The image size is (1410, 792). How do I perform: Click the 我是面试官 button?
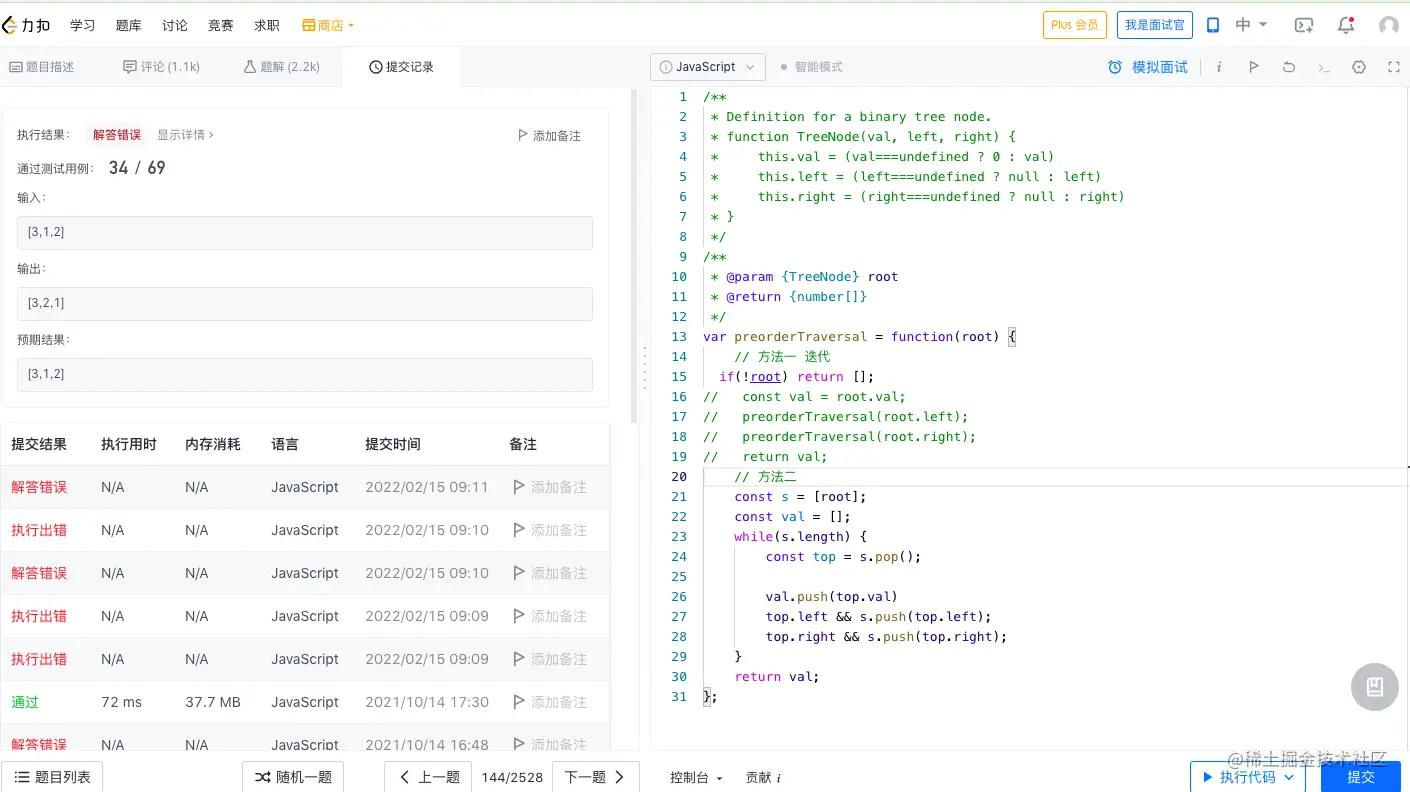point(1154,25)
